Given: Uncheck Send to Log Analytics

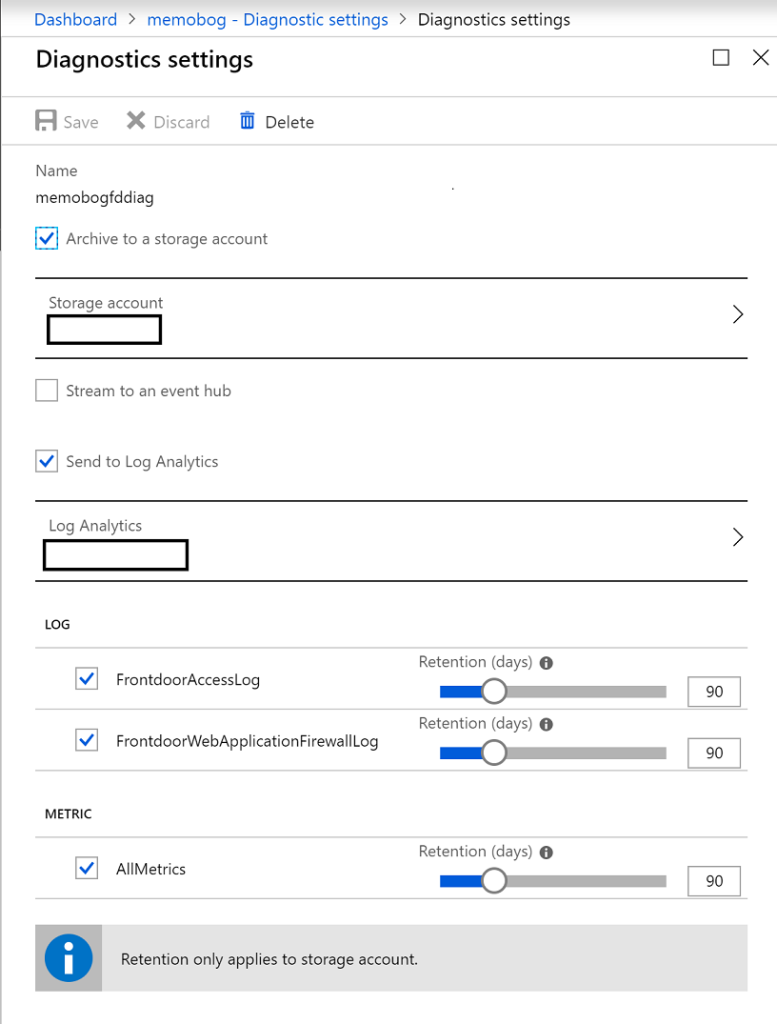Looking at the screenshot, I should pyautogui.click(x=46, y=461).
